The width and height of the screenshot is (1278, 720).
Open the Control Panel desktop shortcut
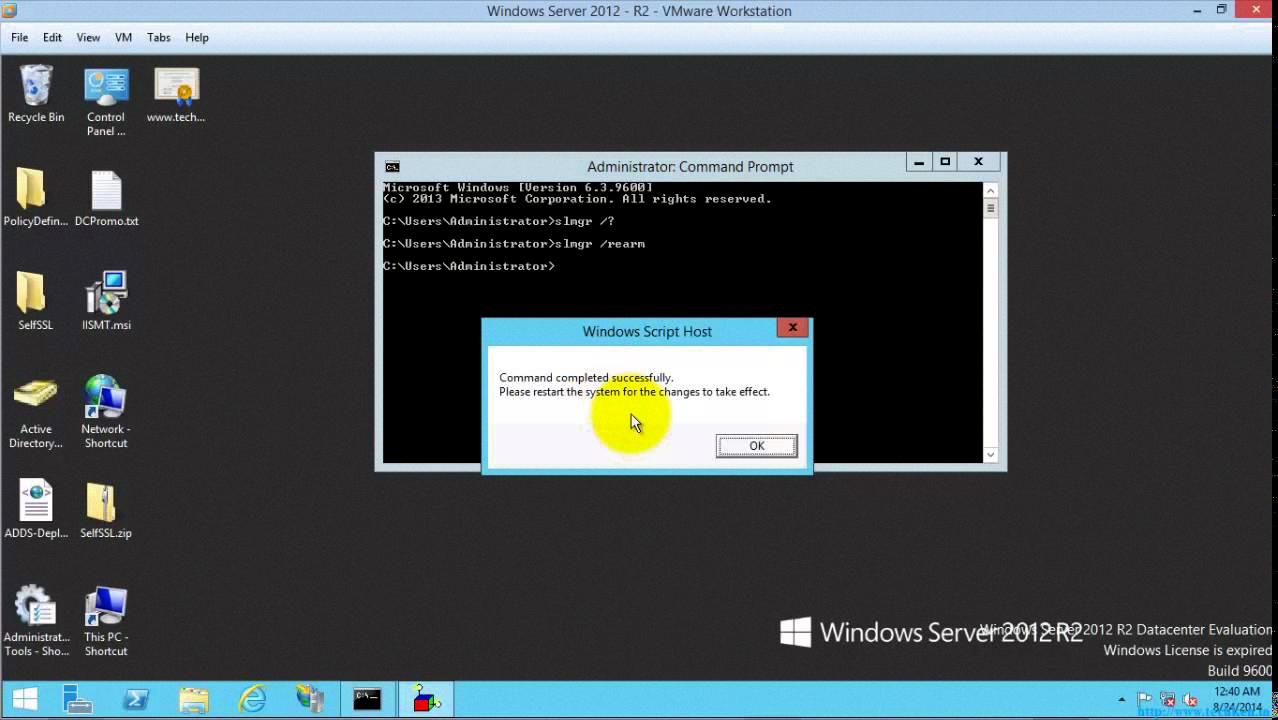106,88
